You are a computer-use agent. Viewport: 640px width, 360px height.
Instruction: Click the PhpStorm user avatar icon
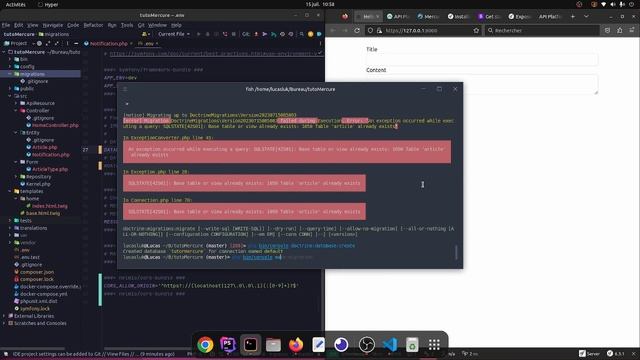coord(146,34)
